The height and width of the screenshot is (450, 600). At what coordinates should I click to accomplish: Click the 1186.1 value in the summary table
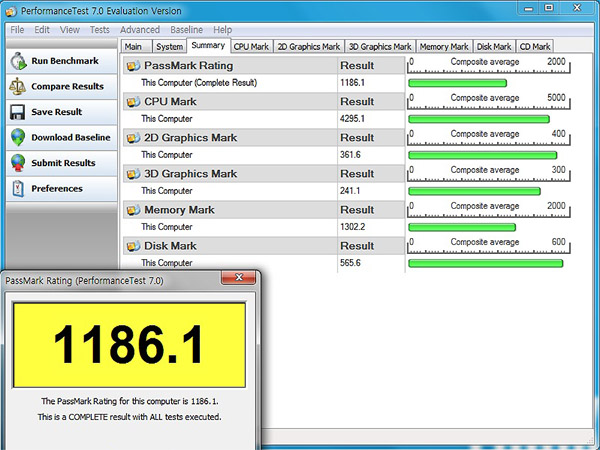coord(352,83)
